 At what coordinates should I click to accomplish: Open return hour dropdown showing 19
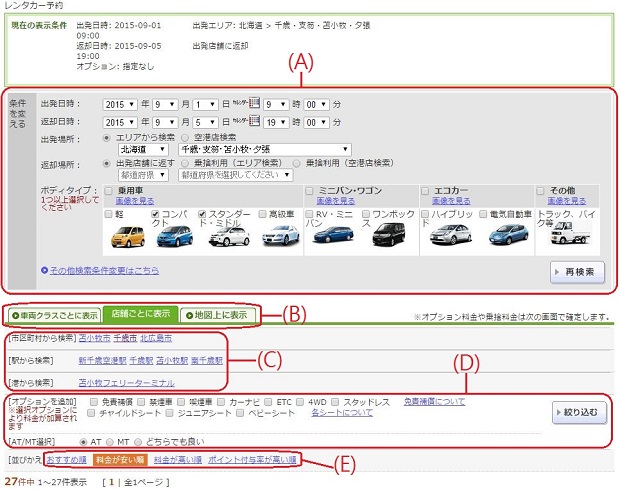276,122
